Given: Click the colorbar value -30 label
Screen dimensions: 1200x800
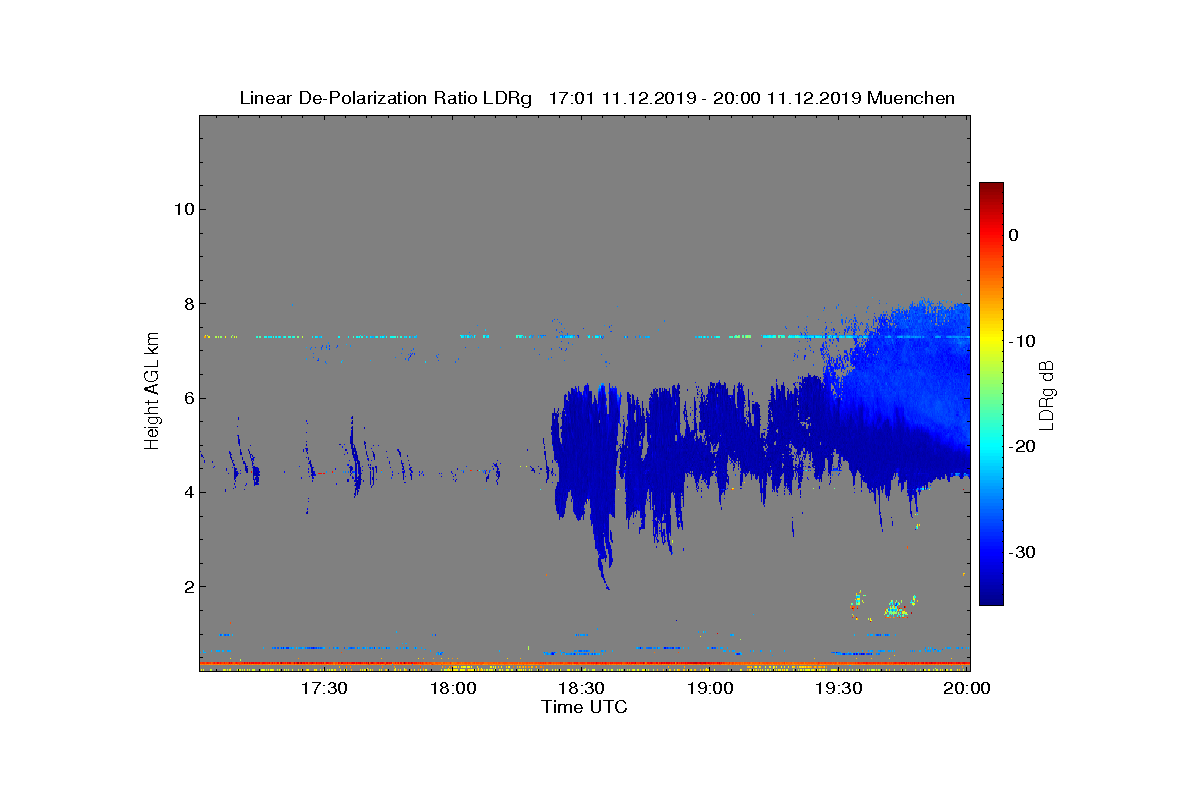Looking at the screenshot, I should point(1021,553).
